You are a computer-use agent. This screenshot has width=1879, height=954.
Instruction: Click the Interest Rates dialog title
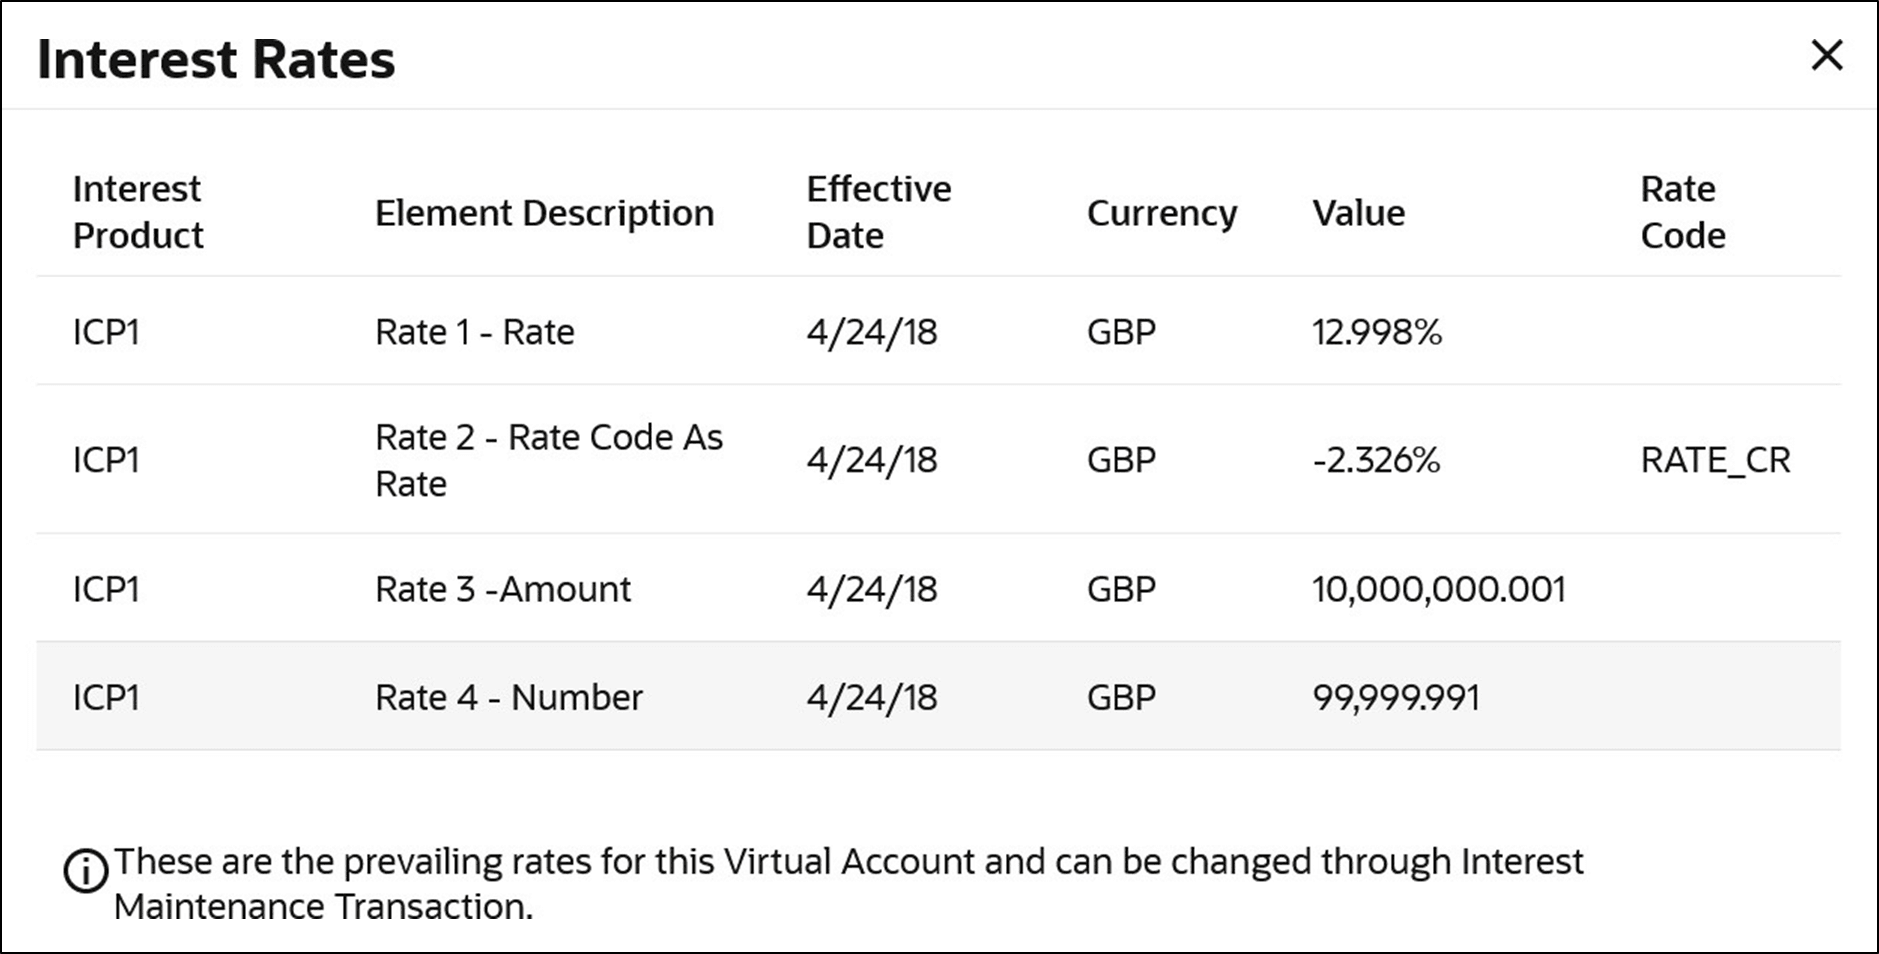click(216, 60)
